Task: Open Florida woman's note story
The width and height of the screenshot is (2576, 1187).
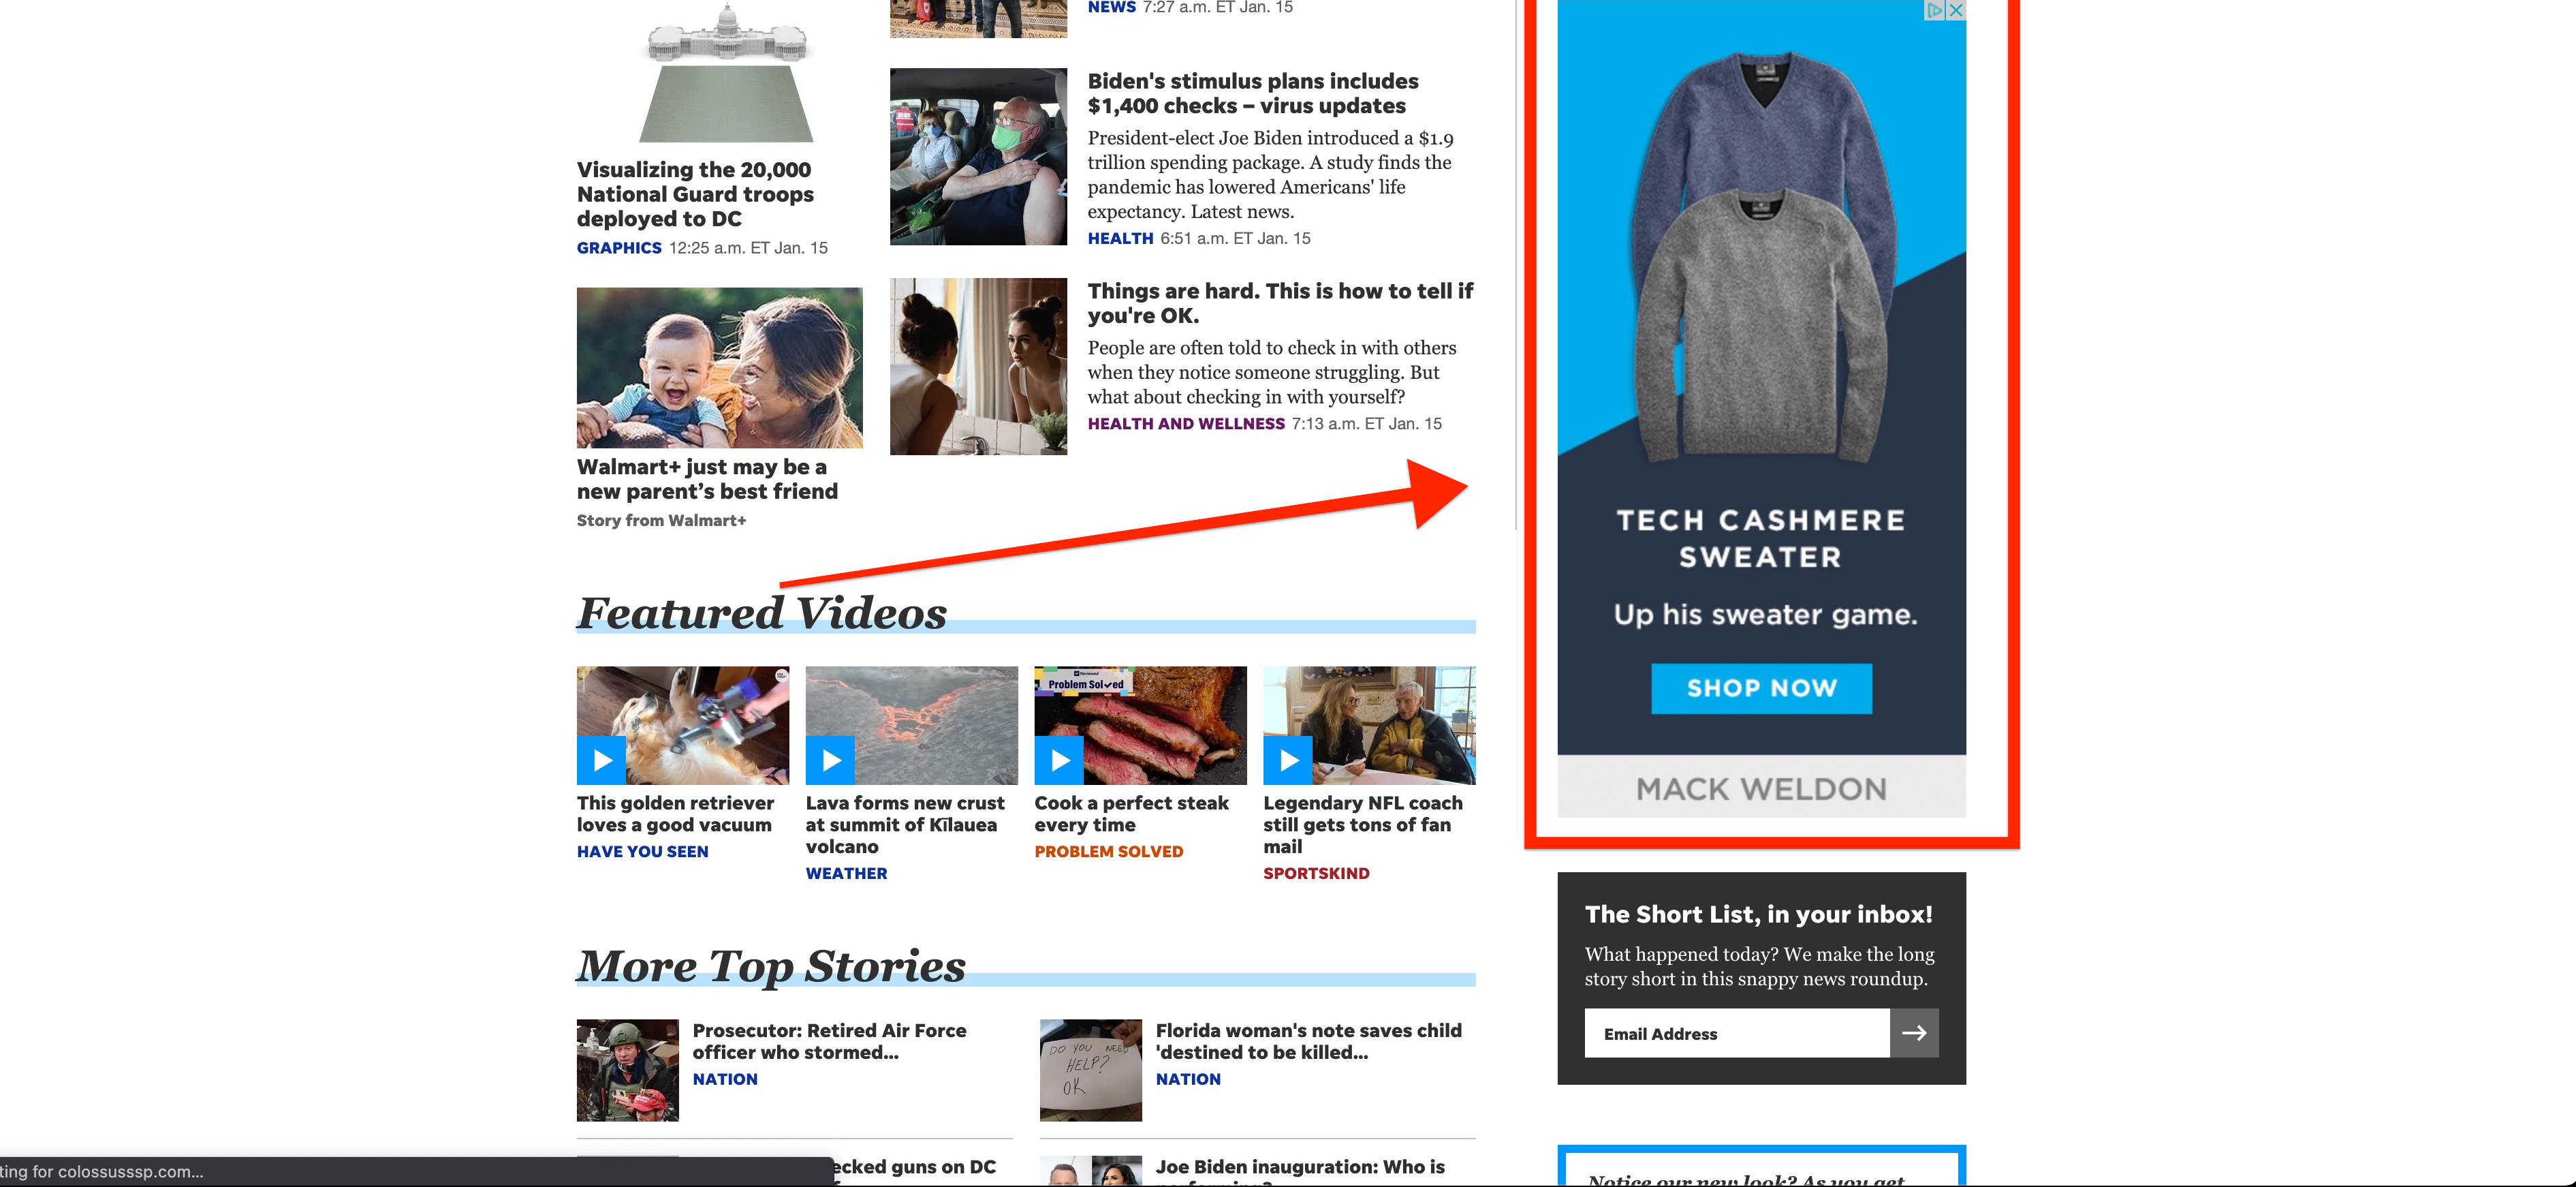Action: (1308, 1041)
